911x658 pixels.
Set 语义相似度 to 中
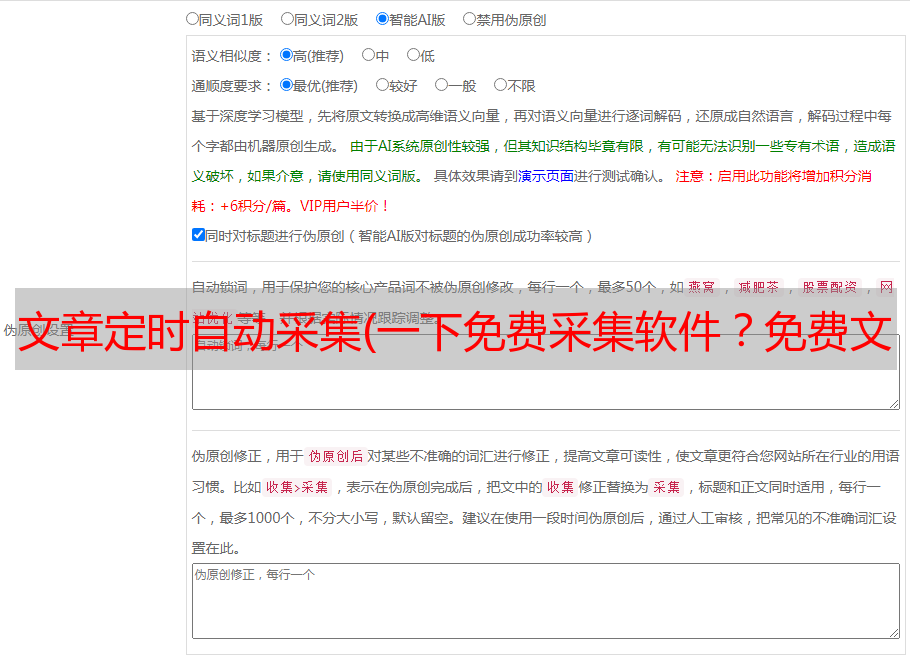pyautogui.click(x=368, y=55)
